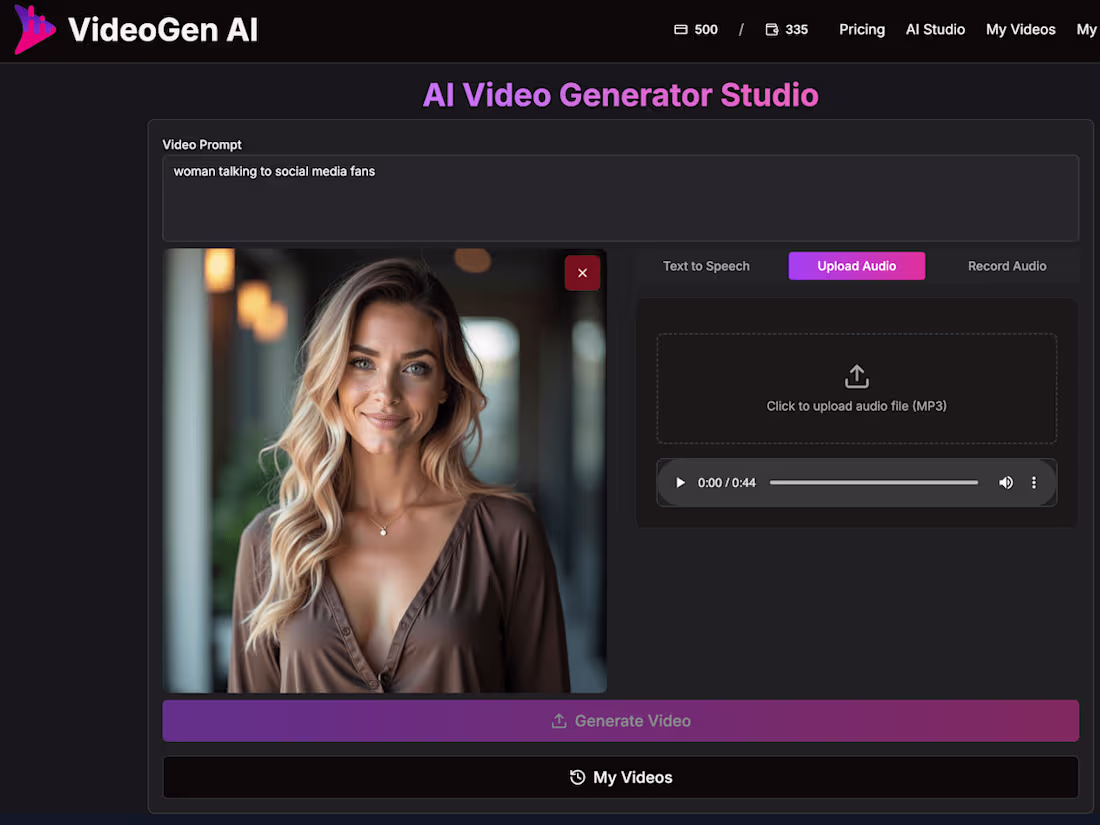1100x825 pixels.
Task: Open the AI Studio menu item
Action: (x=935, y=29)
